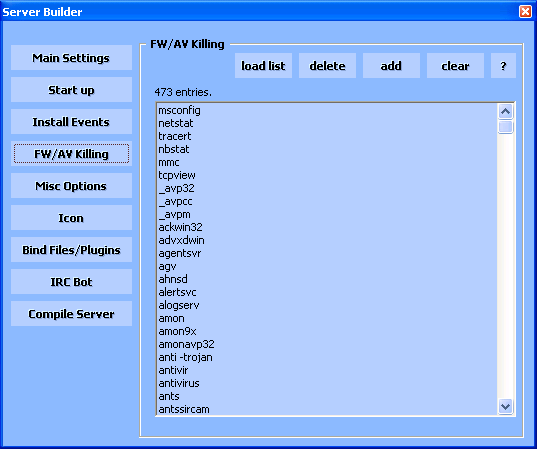Open the Icon settings section
The image size is (537, 449).
coord(71,218)
